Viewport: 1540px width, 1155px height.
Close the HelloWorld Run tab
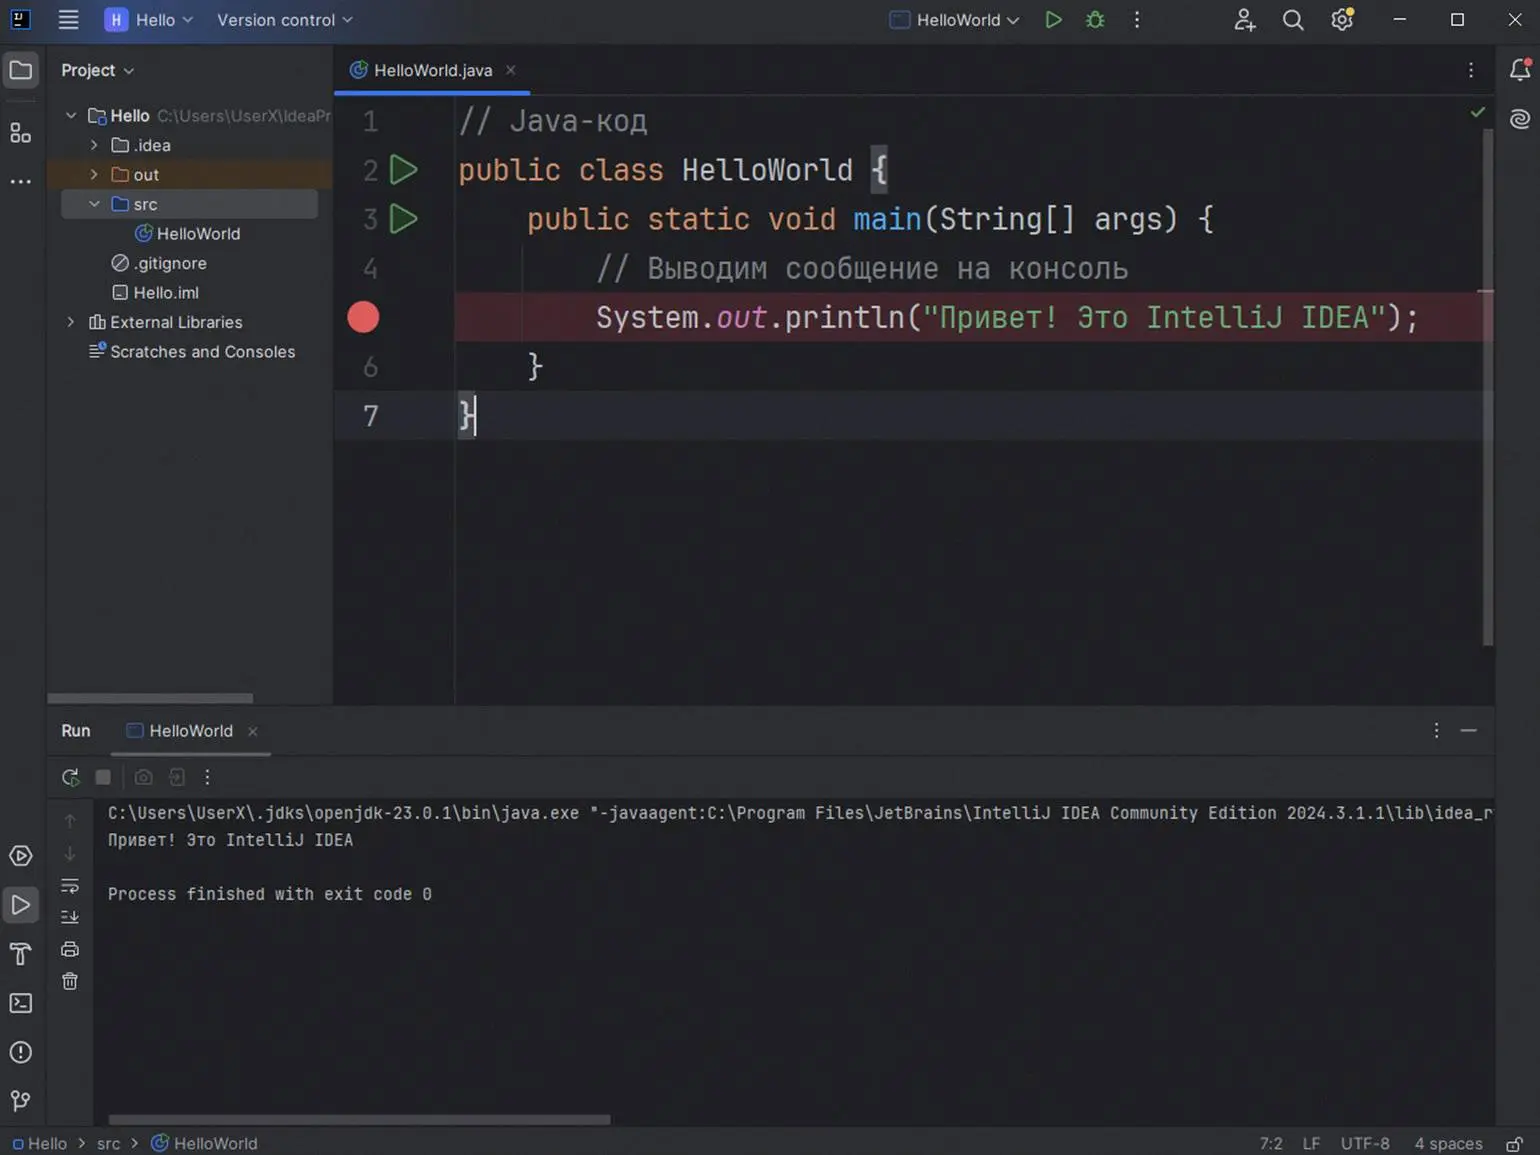click(253, 731)
